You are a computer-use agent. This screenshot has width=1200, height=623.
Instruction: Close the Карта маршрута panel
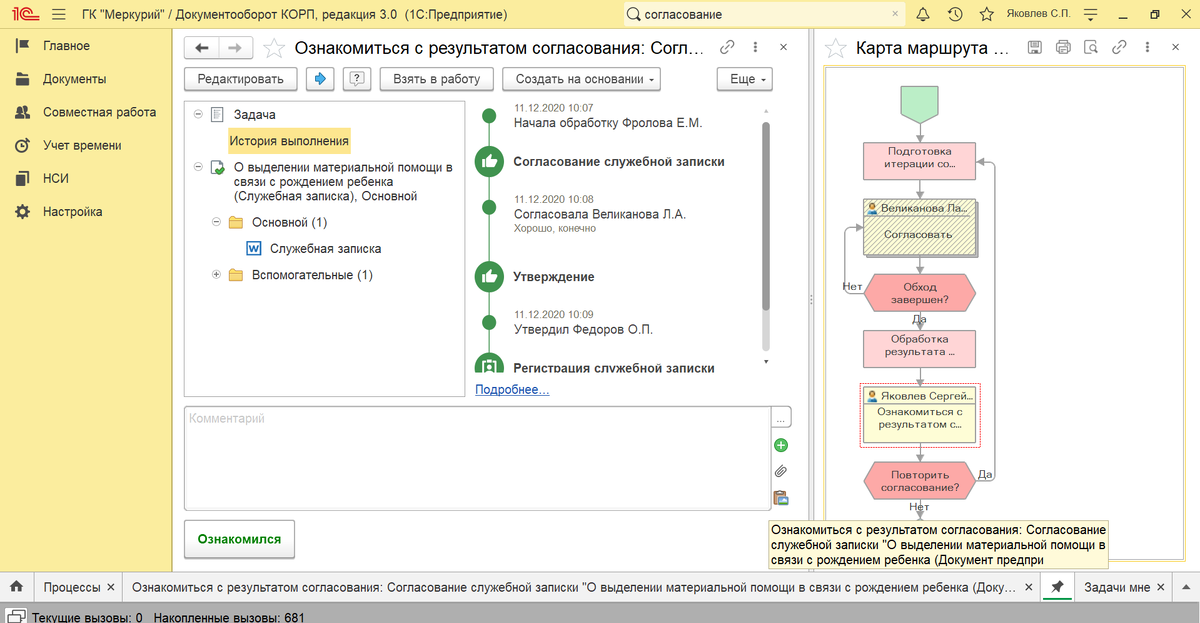[1175, 47]
